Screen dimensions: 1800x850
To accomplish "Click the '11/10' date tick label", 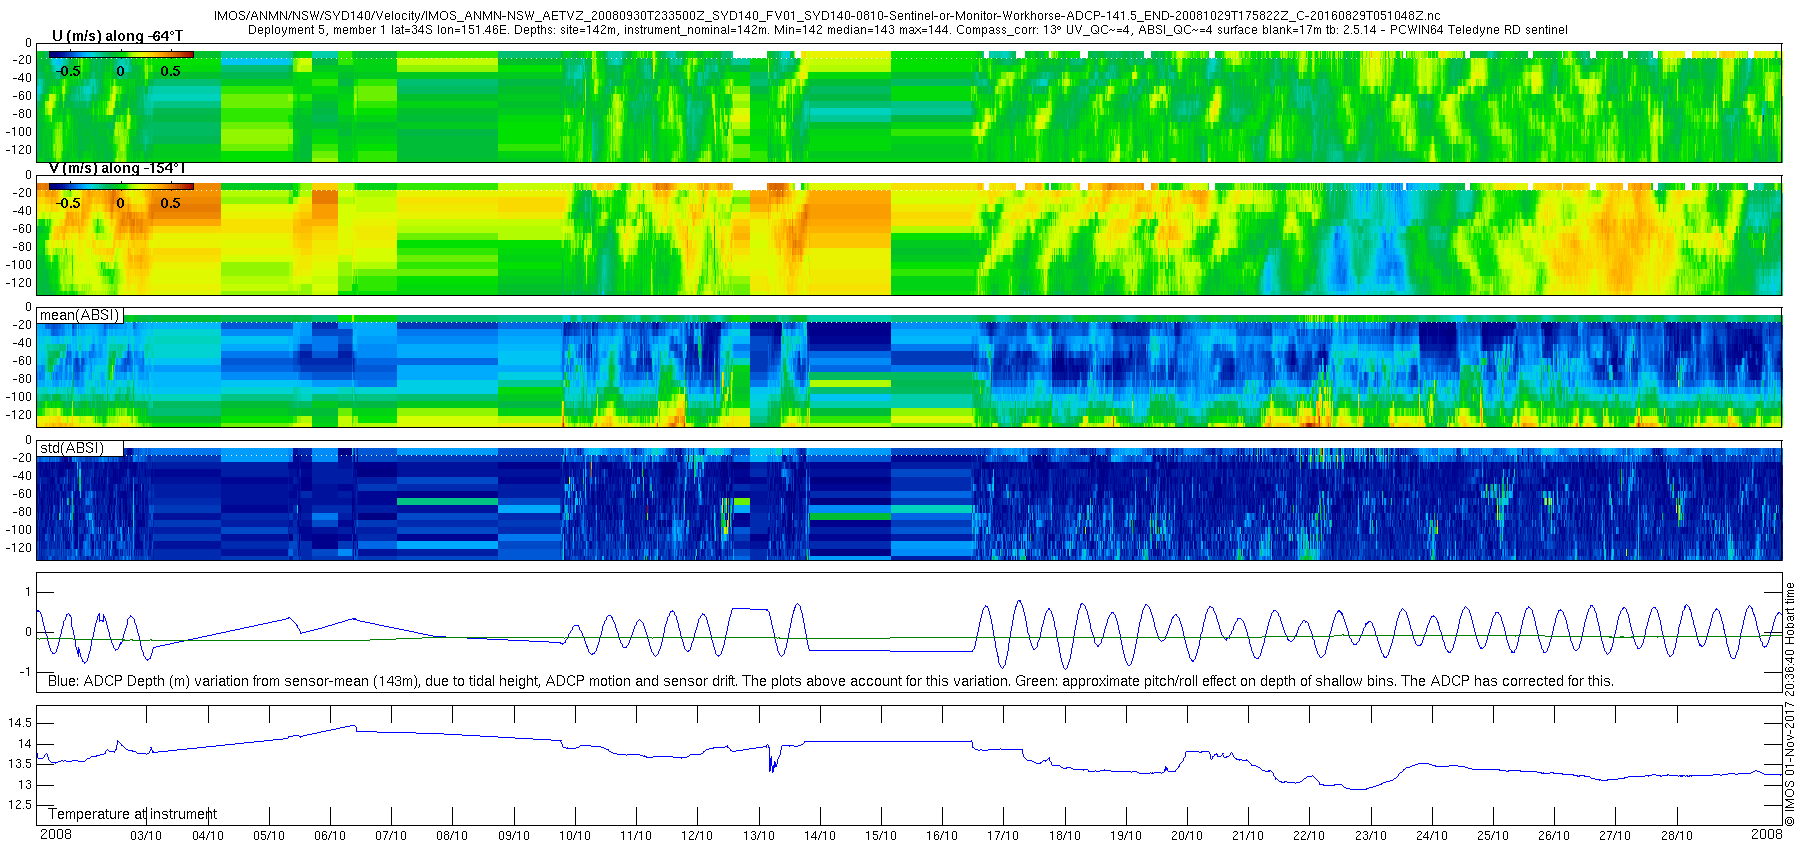I will [636, 836].
